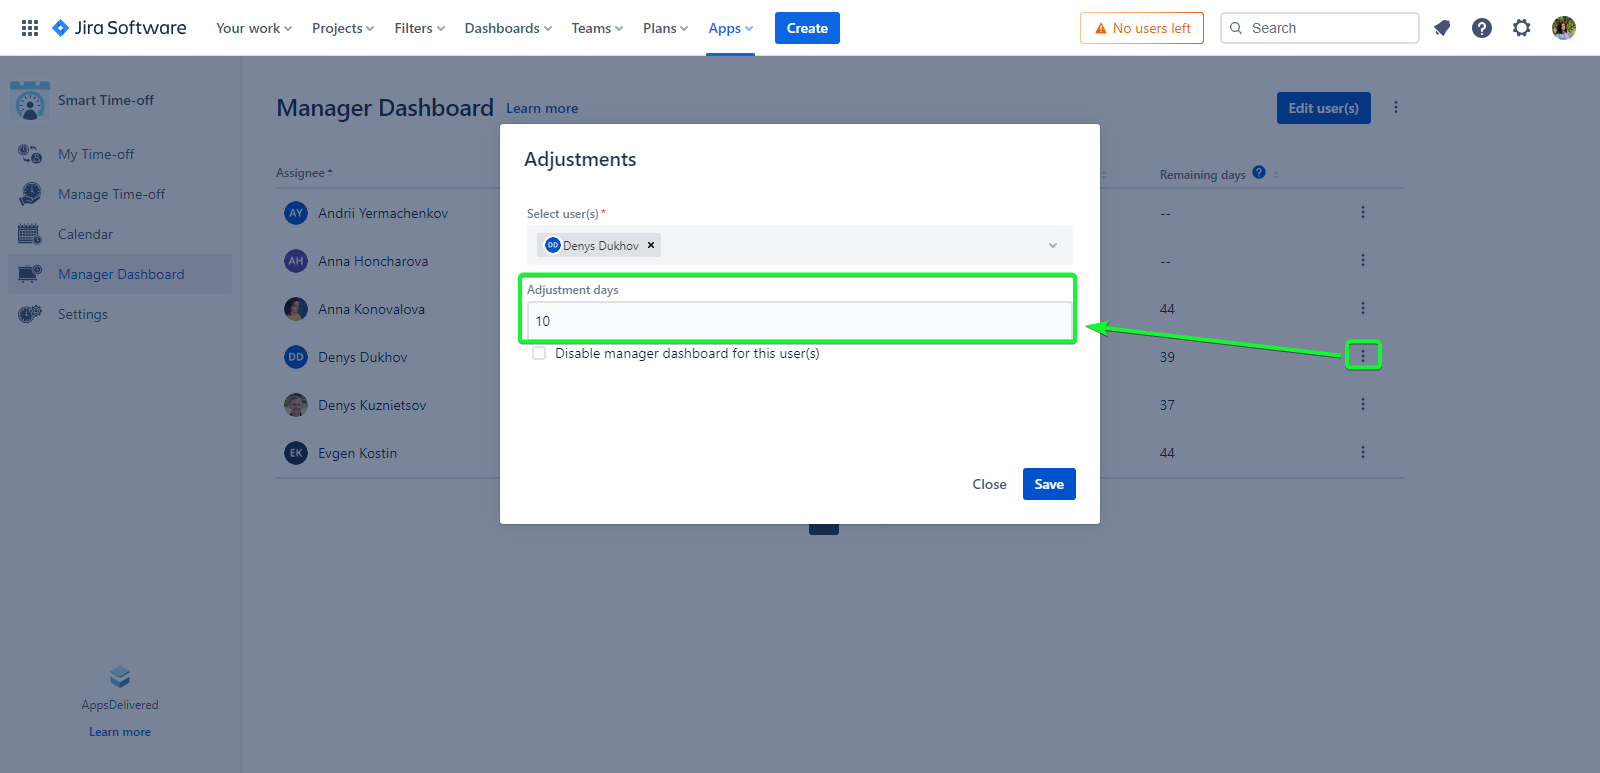Check Disable manager dashboard for this user(s)

point(539,353)
